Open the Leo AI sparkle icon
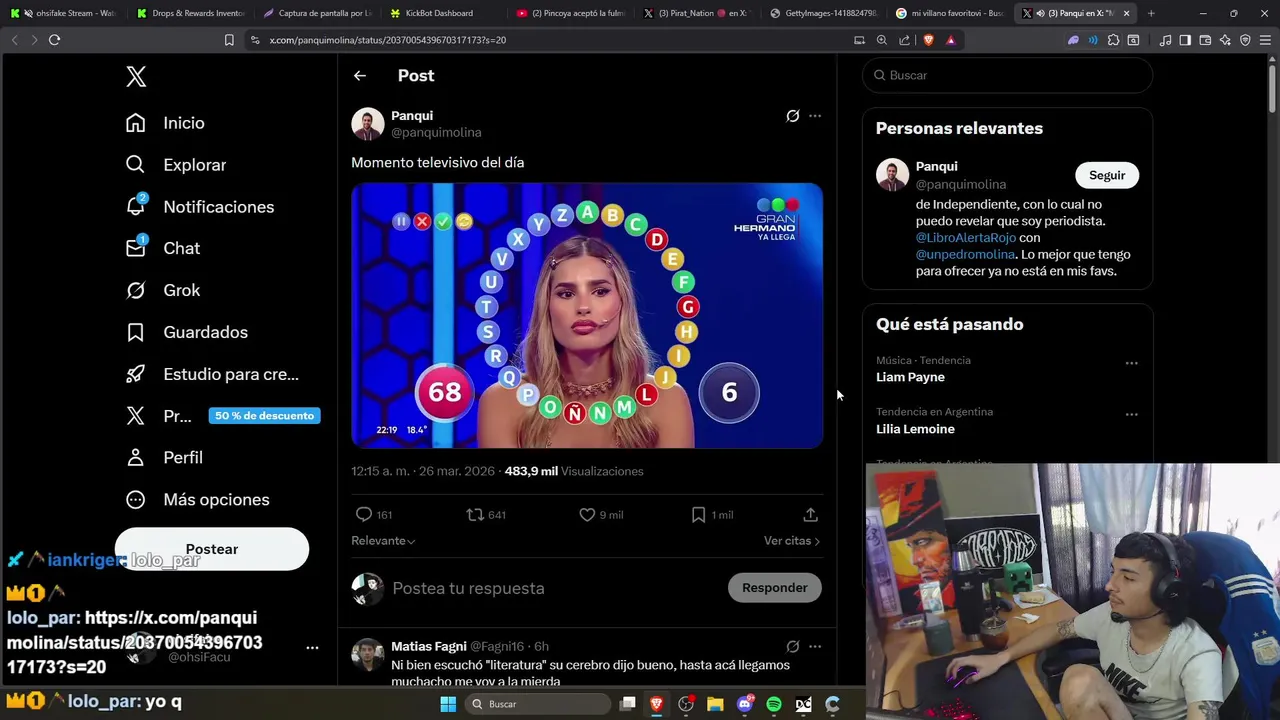Viewport: 1280px width, 720px height. 1225,40
